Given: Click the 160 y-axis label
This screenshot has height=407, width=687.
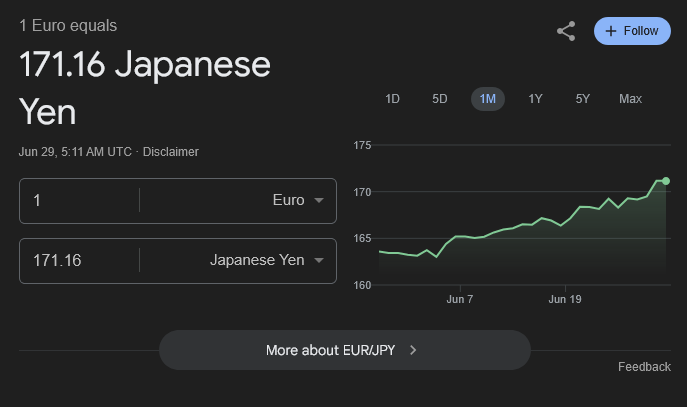Looking at the screenshot, I should pyautogui.click(x=362, y=285).
